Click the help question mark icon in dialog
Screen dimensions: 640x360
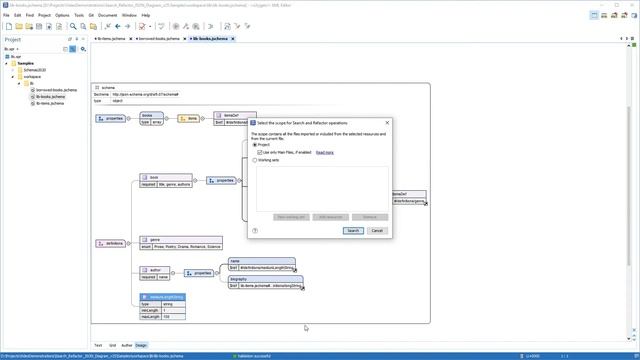[x=255, y=231]
